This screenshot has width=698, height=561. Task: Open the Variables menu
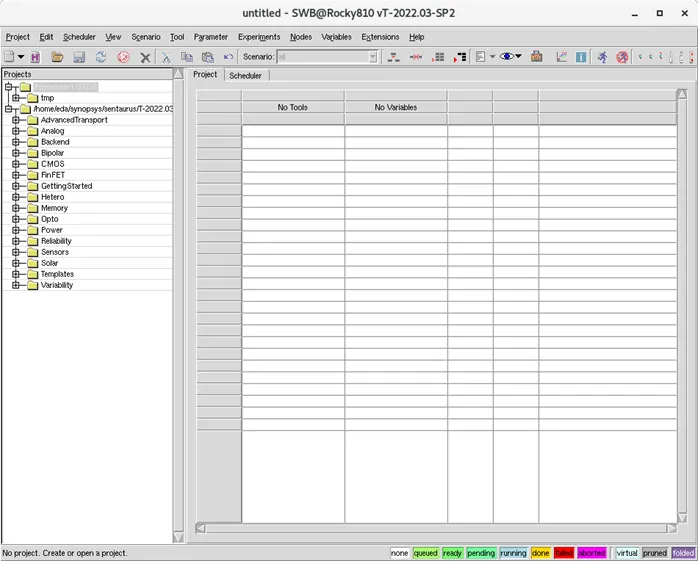pos(337,37)
